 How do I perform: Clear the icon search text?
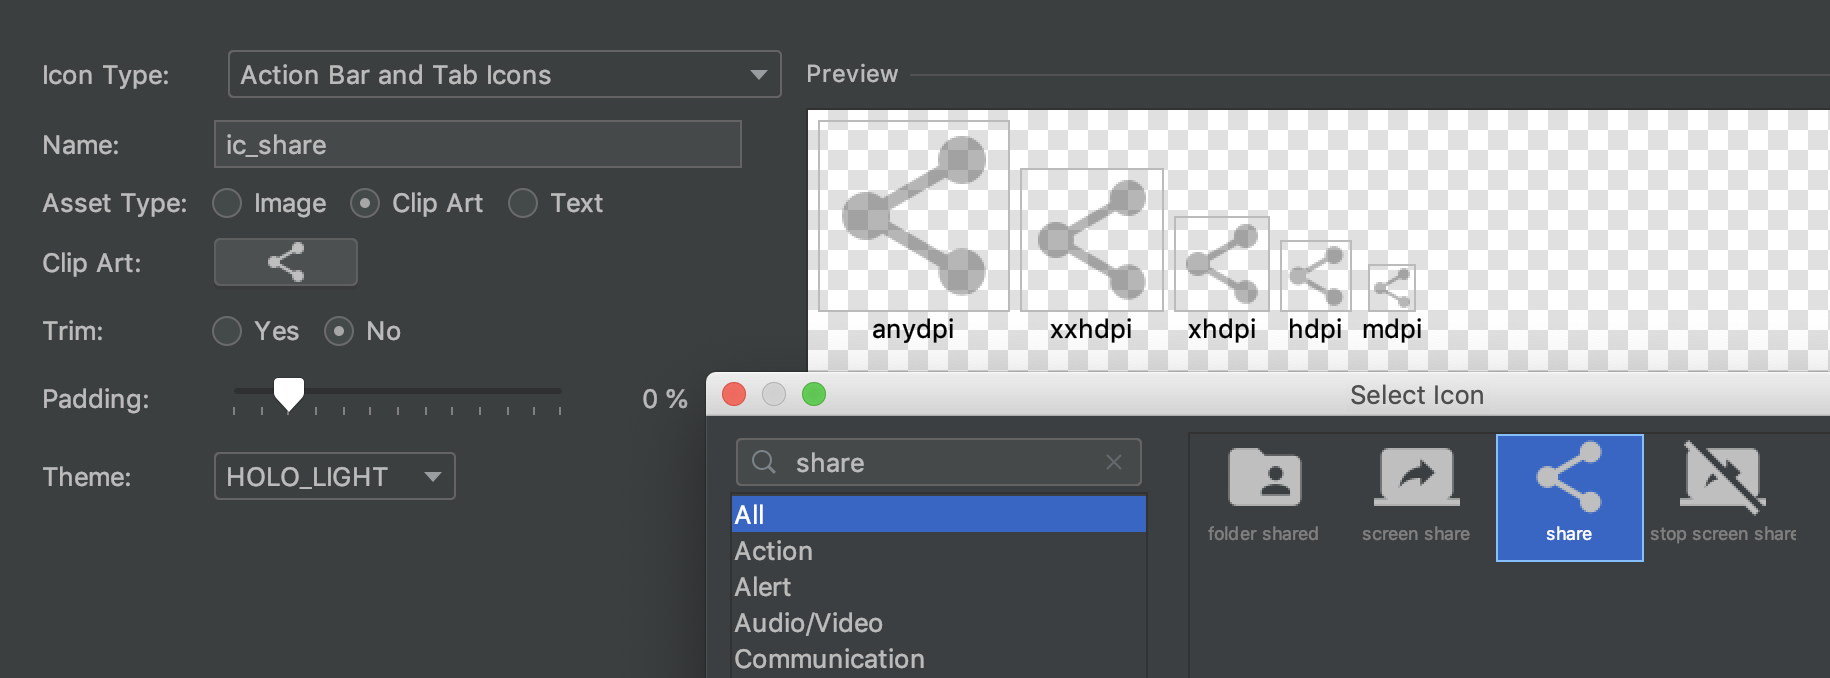pyautogui.click(x=1114, y=462)
